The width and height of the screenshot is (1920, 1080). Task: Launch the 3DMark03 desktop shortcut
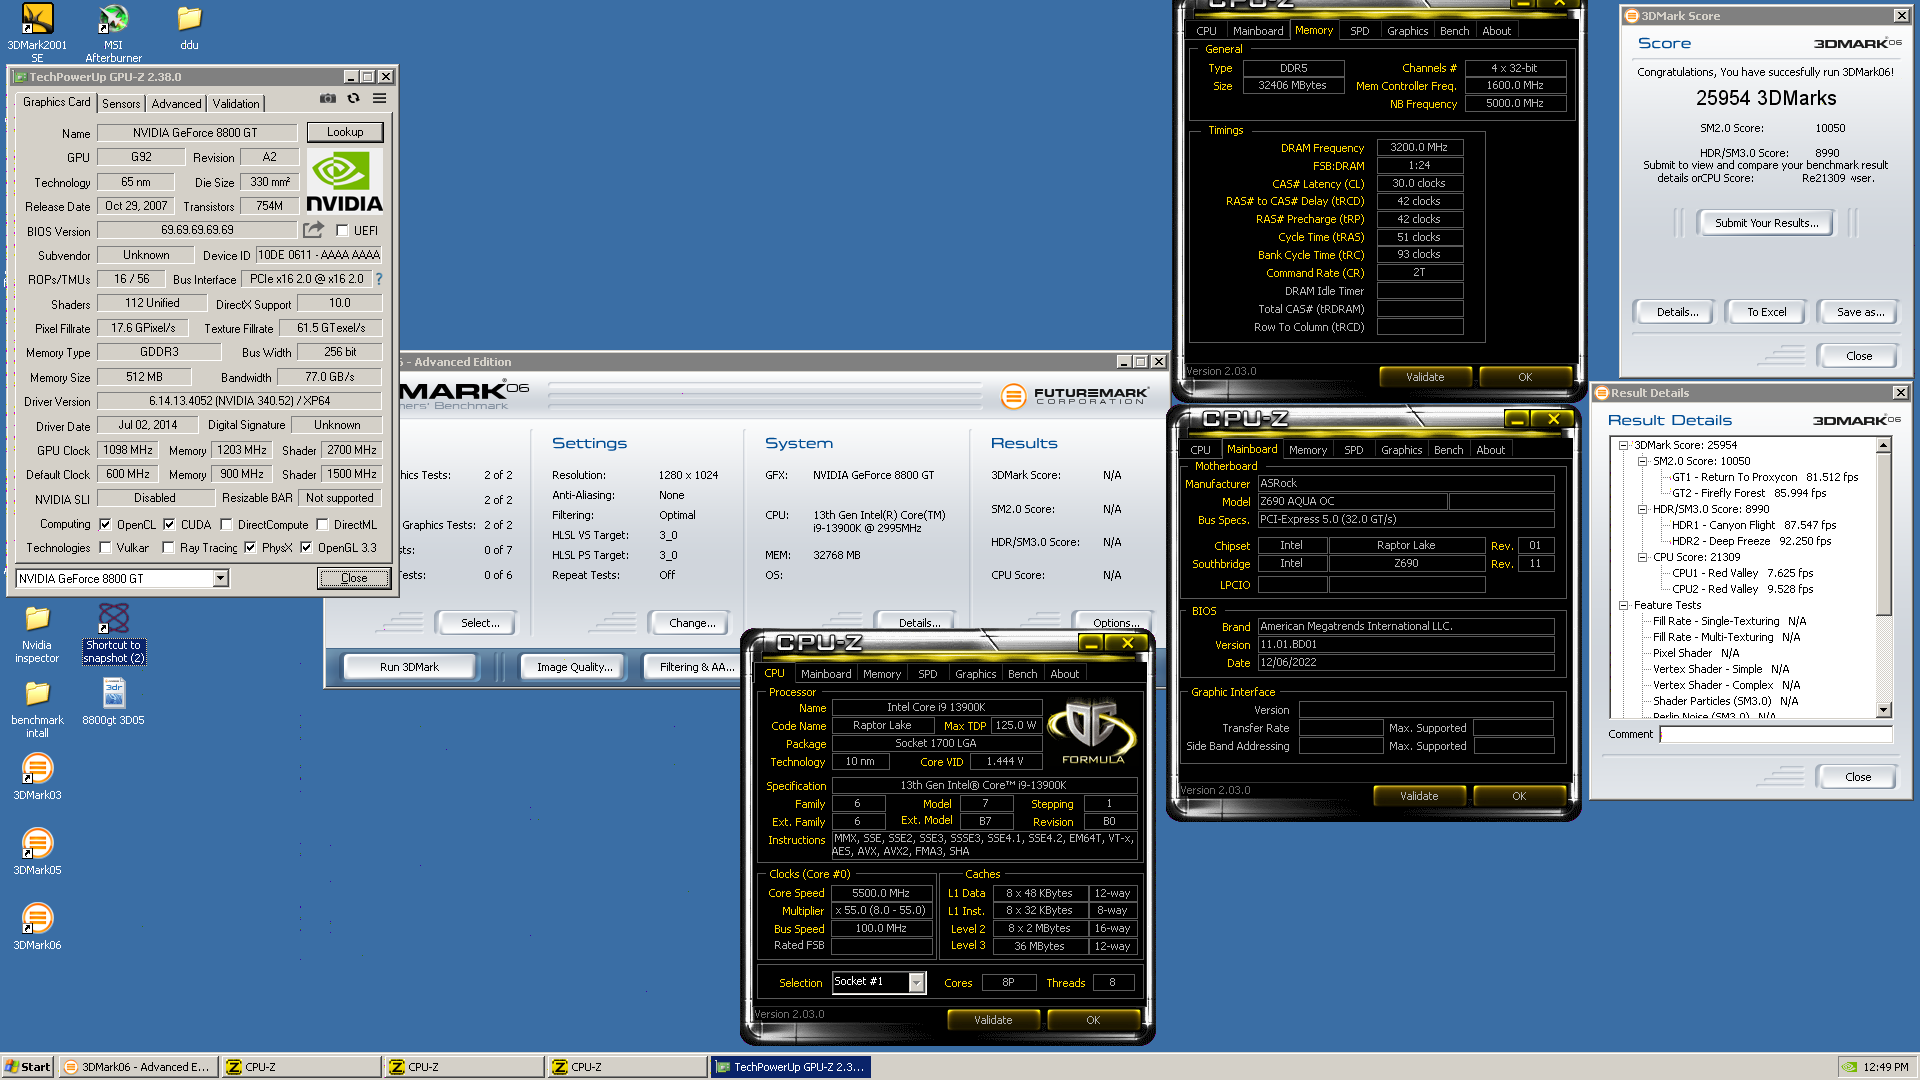point(37,778)
